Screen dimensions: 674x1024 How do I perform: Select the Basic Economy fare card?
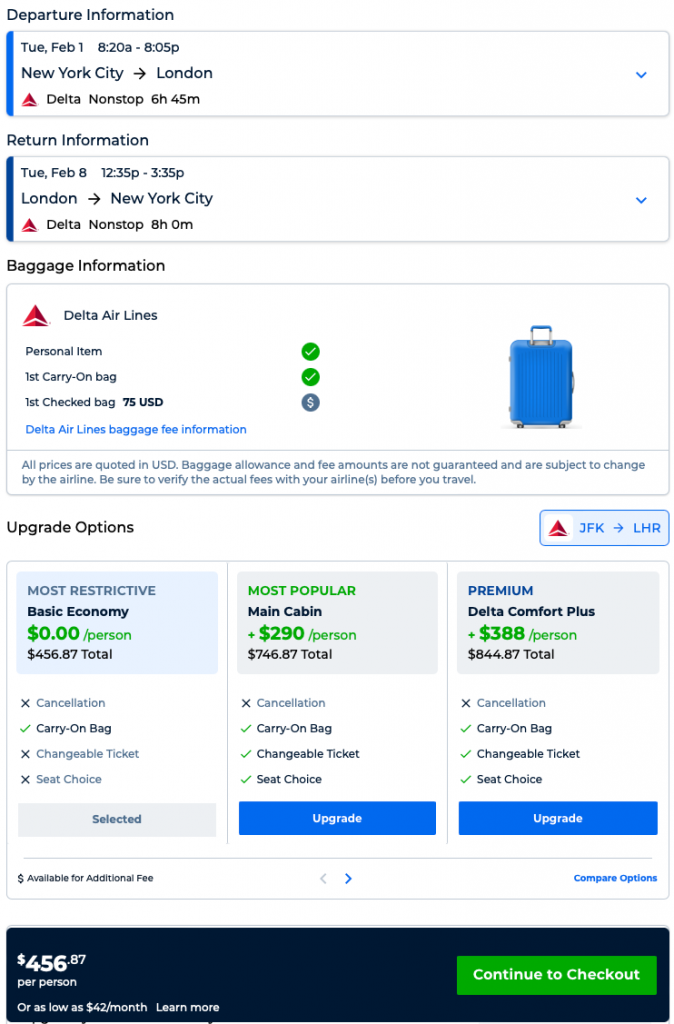pyautogui.click(x=117, y=622)
